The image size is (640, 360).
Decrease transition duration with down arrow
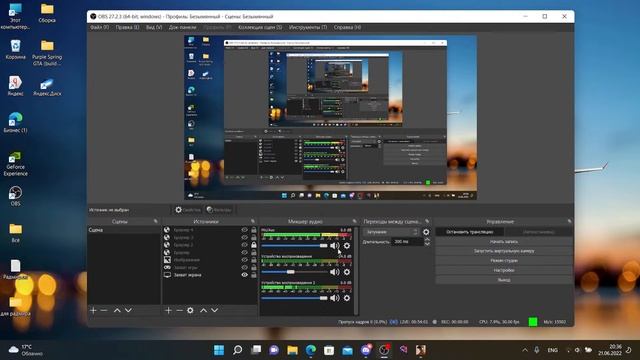point(427,244)
